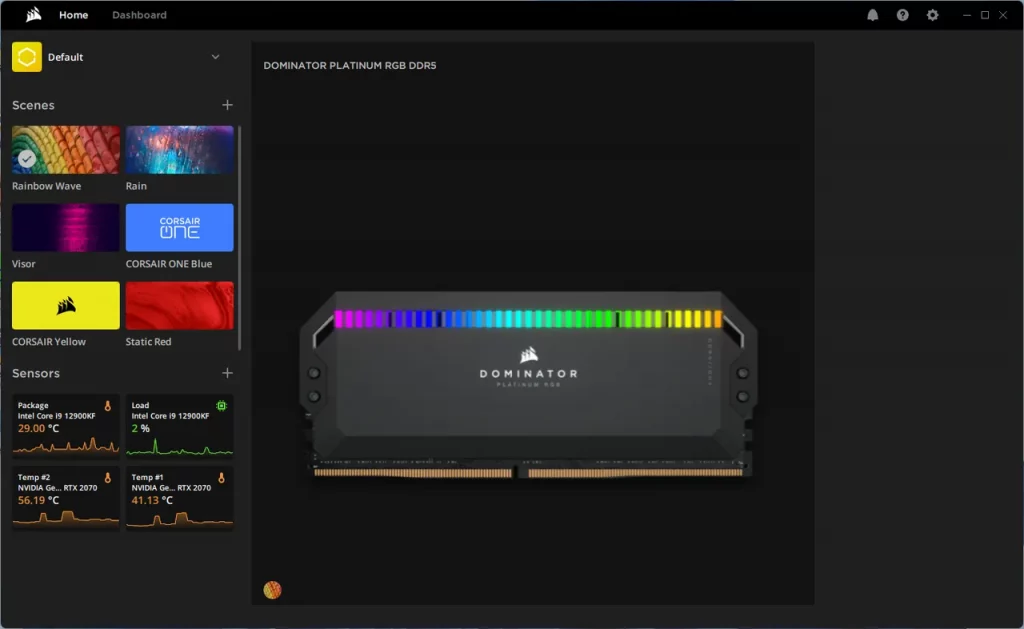Expand the Default profile dropdown
Screen dimensions: 1024x629
click(216, 57)
